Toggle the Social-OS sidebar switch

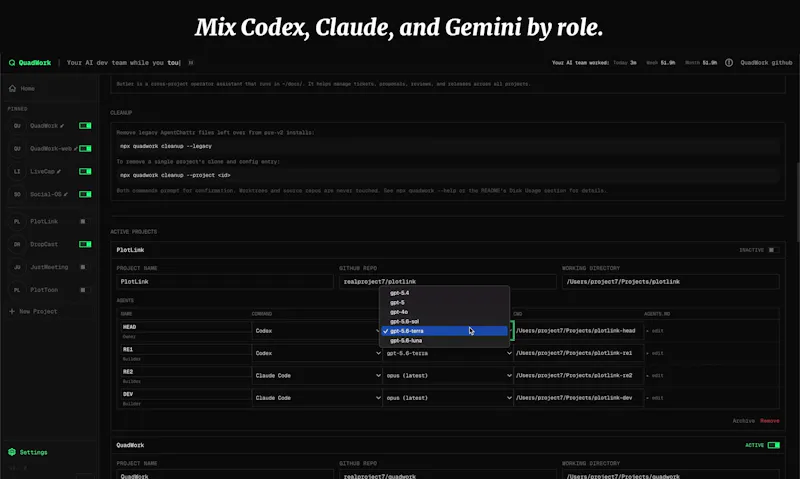(x=85, y=194)
